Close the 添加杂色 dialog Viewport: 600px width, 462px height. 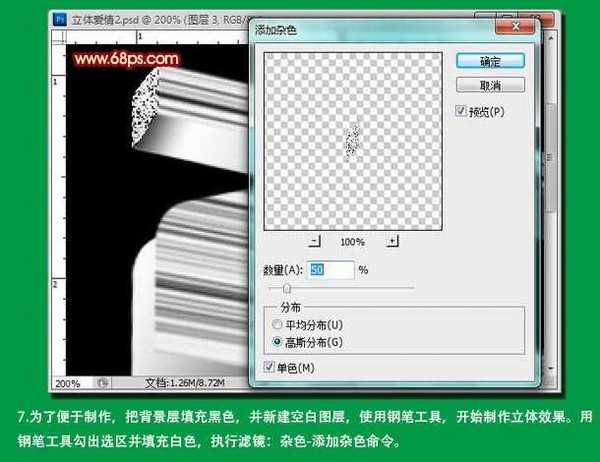coord(515,26)
